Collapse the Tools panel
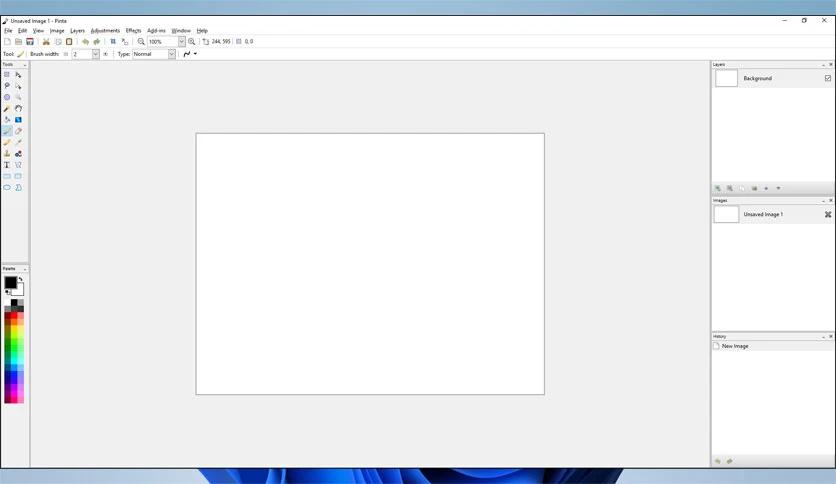This screenshot has width=836, height=484. 25,64
